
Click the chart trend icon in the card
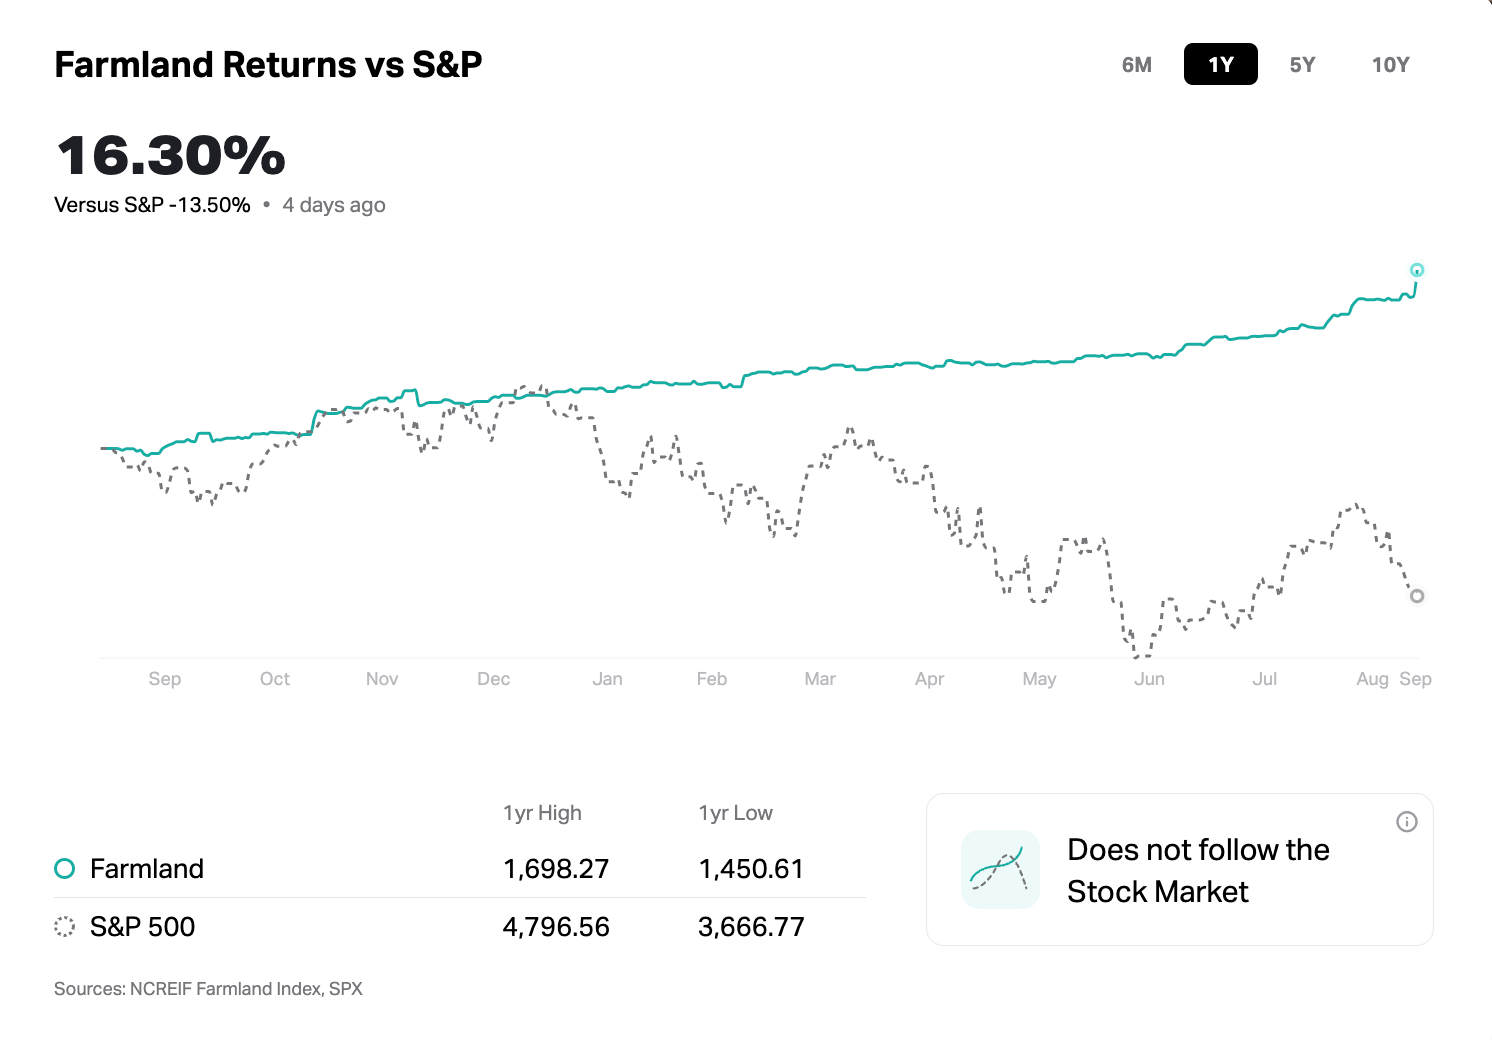click(1000, 870)
